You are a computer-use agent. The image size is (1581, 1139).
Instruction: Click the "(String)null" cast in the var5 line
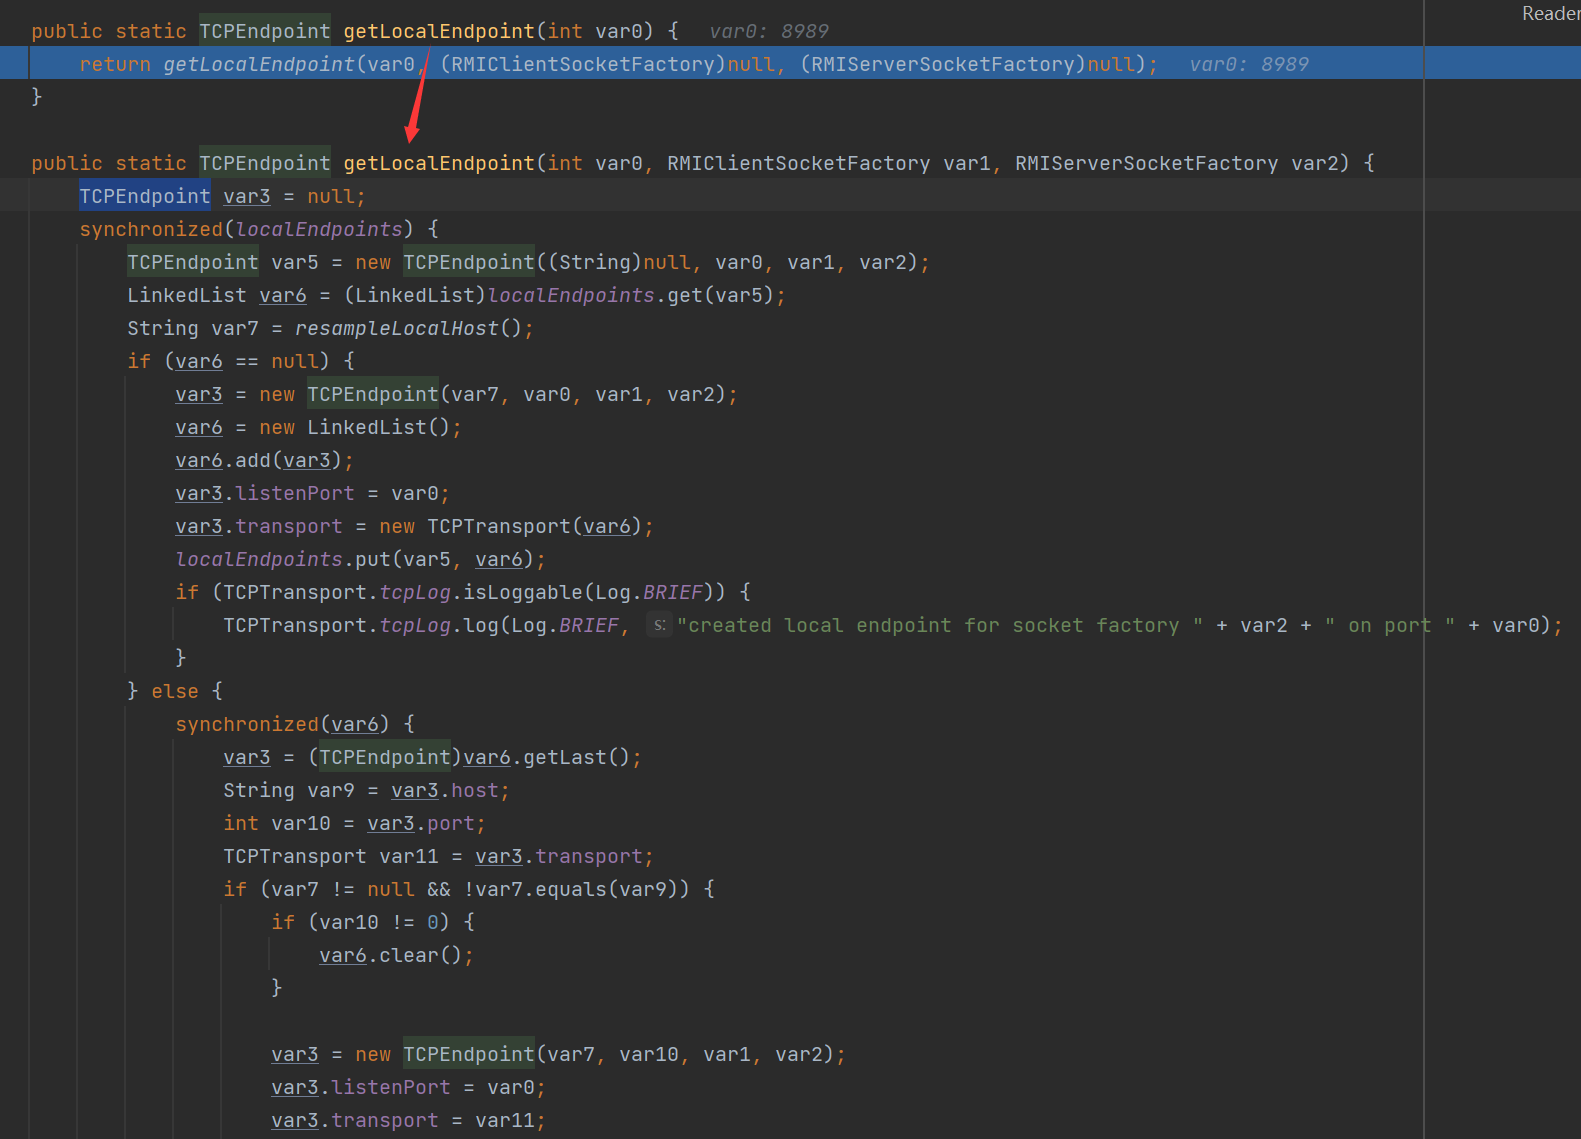click(619, 262)
